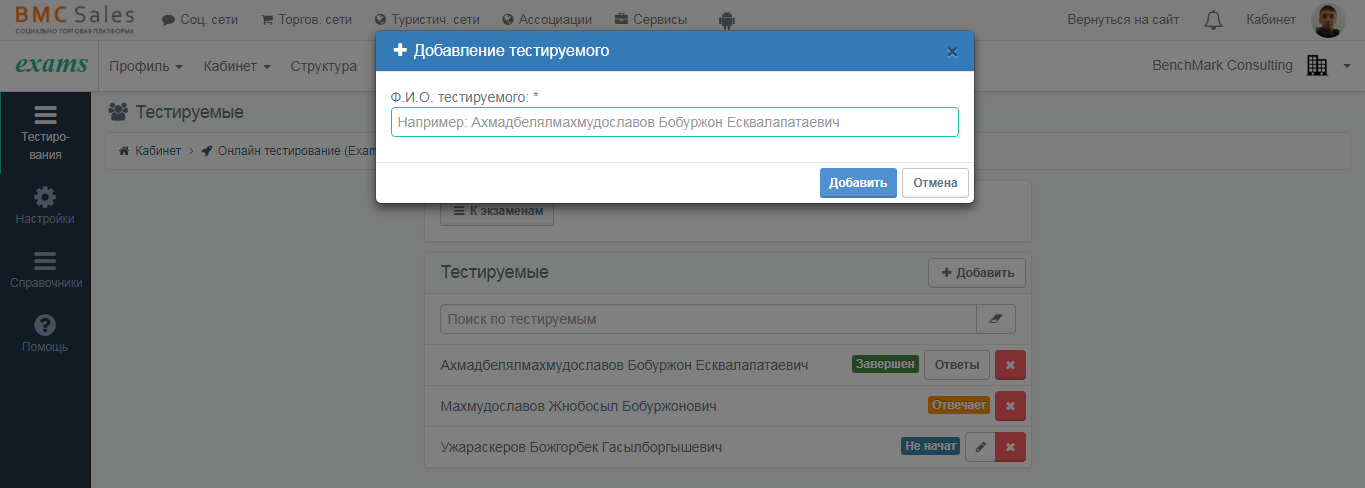The width and height of the screenshot is (1365, 488).
Task: Expand the BenchMark Consulting company dropdown arrow
Action: coord(1347,67)
